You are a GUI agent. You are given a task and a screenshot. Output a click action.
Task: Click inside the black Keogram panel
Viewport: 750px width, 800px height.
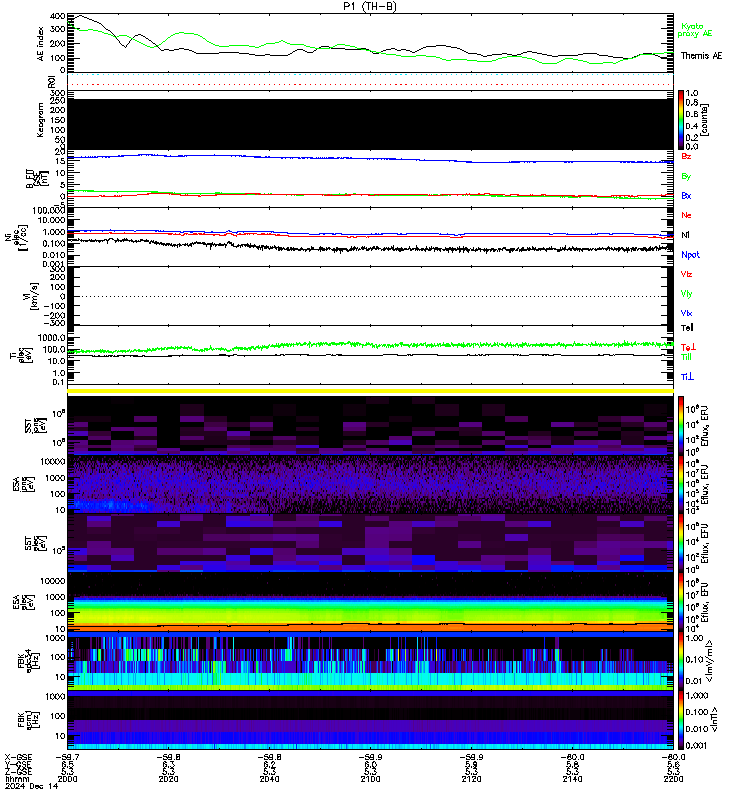tap(370, 124)
